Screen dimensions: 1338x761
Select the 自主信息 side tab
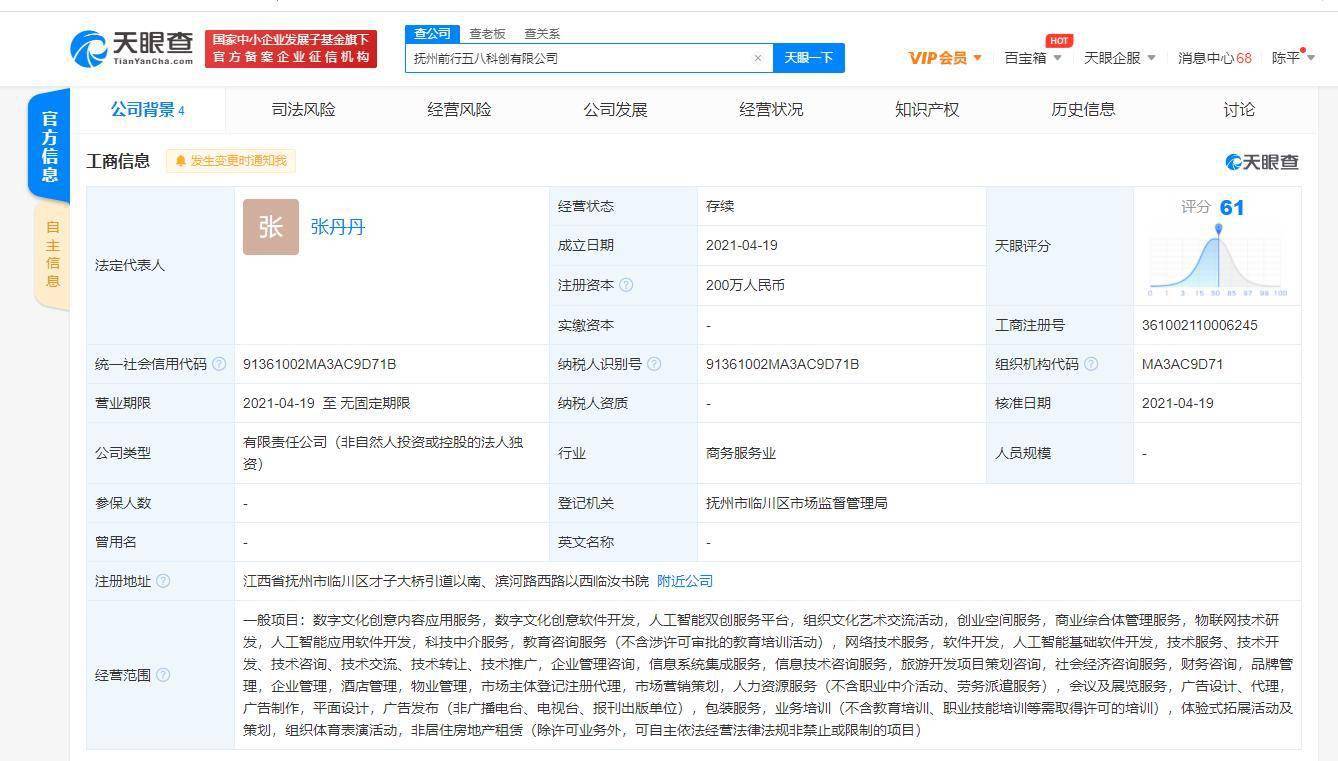click(53, 255)
